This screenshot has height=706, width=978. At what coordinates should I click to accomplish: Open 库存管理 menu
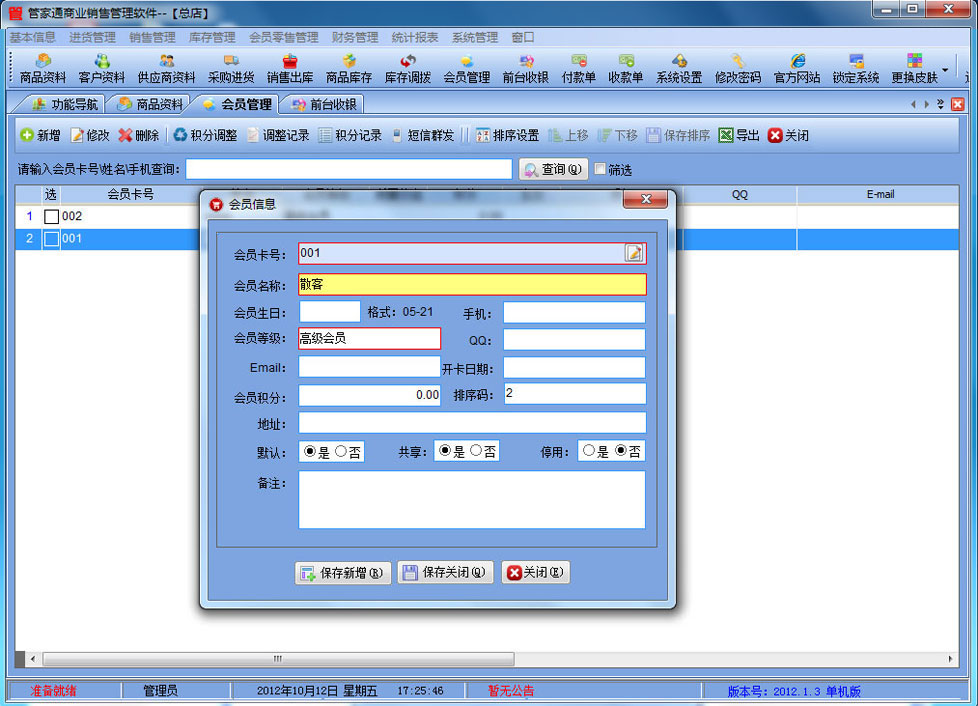(x=212, y=37)
